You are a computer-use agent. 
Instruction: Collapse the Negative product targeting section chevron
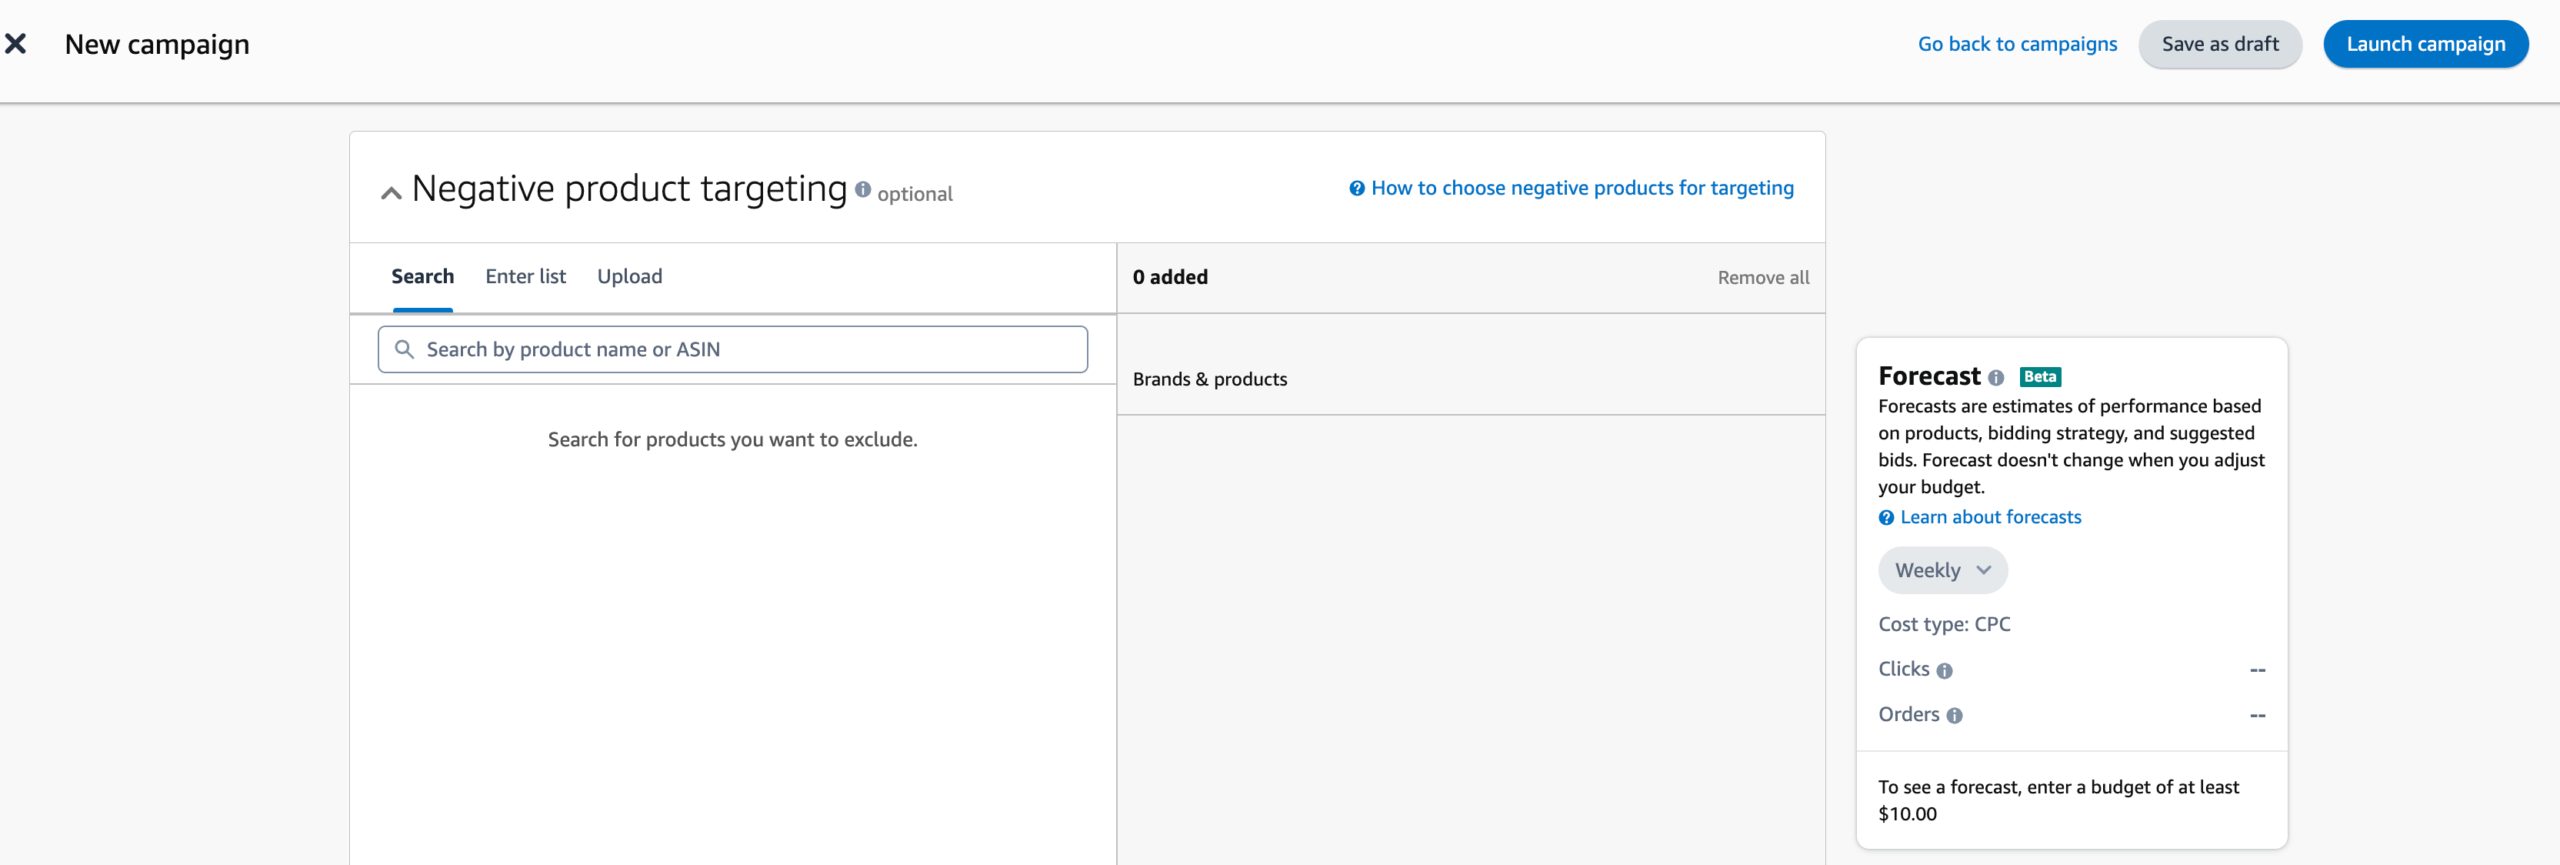[391, 193]
